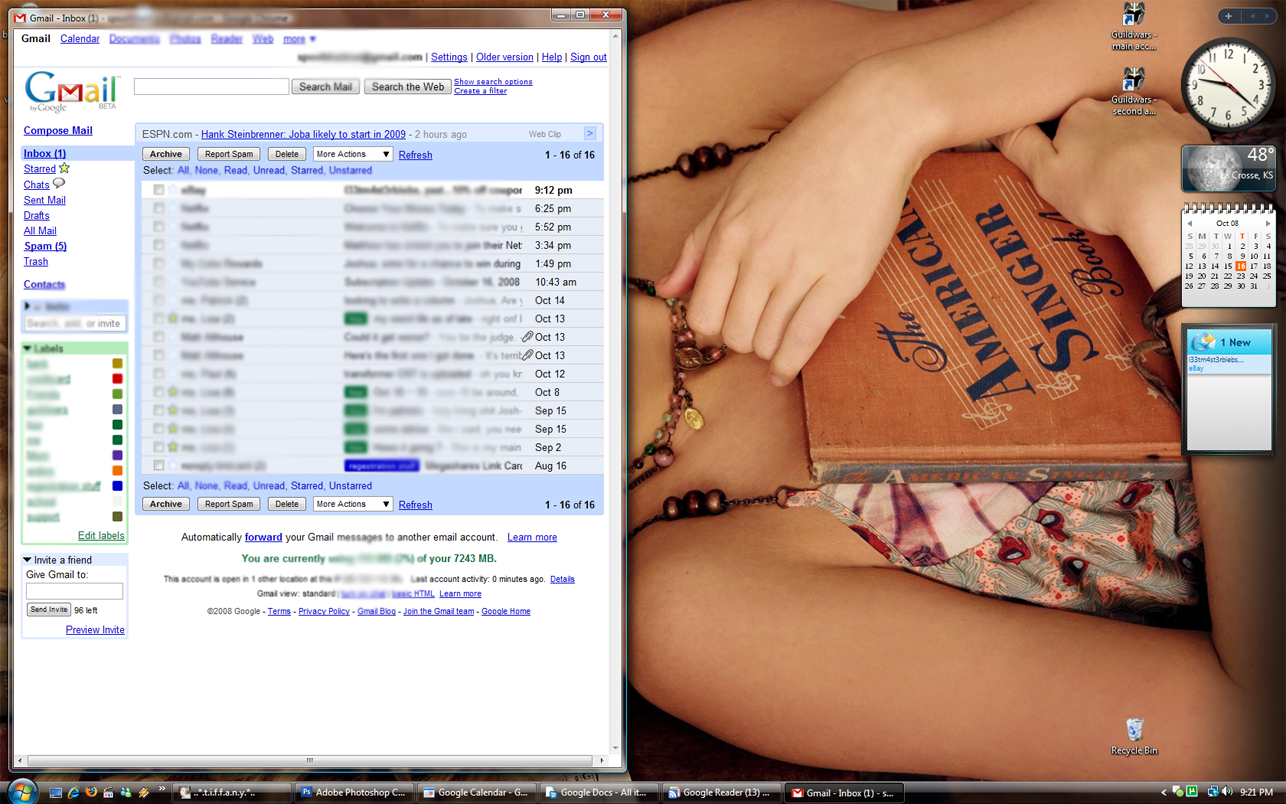Click the Compose Mail link
The height and width of the screenshot is (804, 1286).
click(58, 131)
